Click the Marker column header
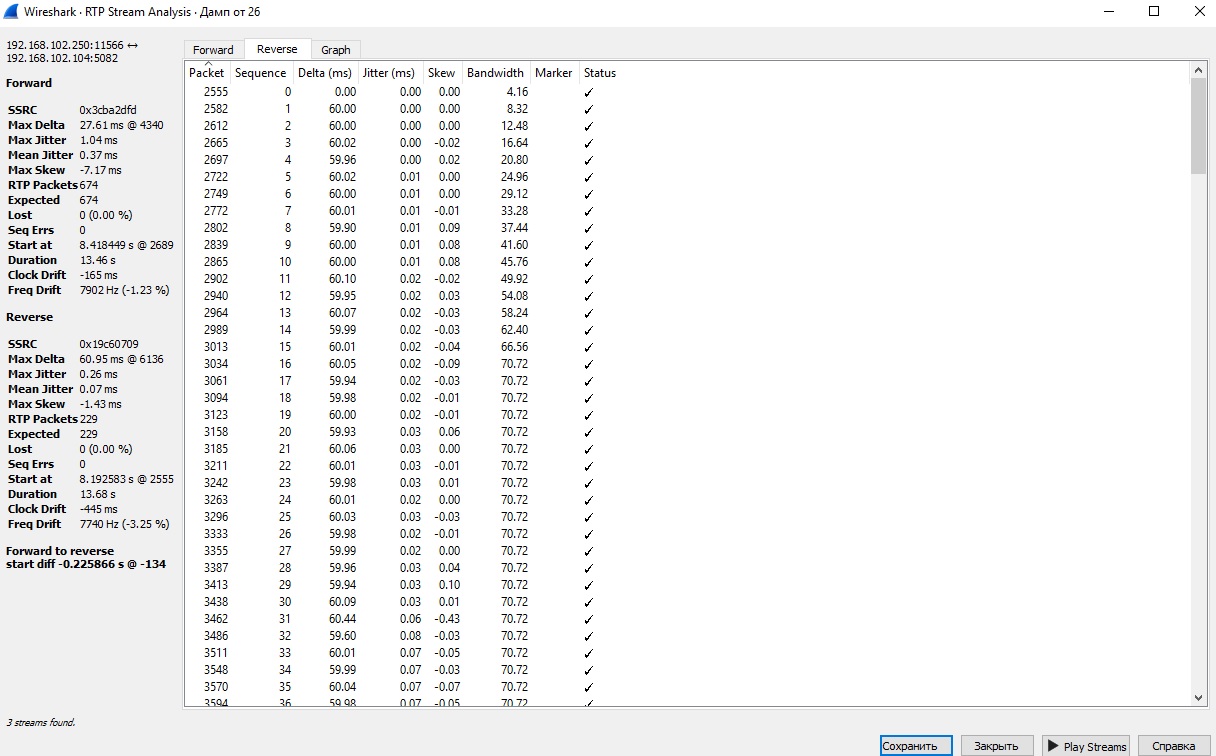The width and height of the screenshot is (1216, 756). coord(553,73)
